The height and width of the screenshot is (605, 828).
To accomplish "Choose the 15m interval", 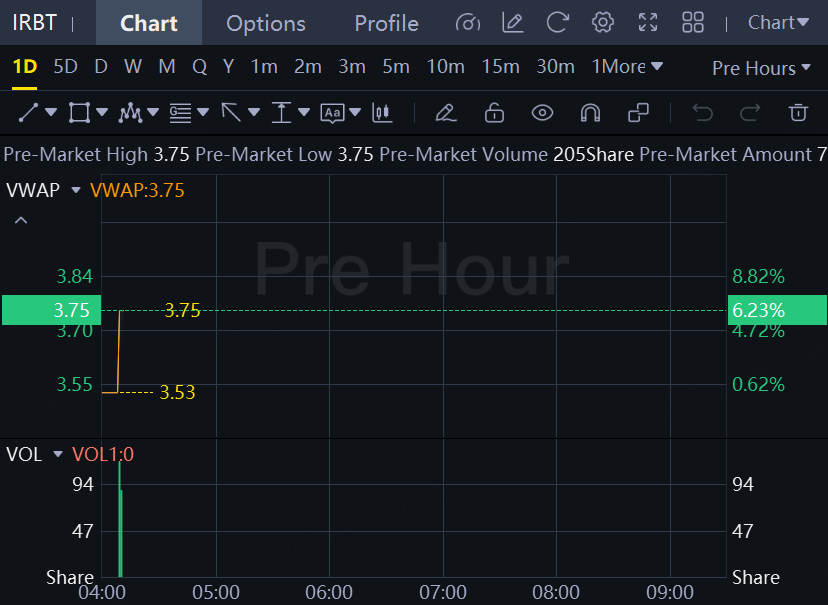I will [500, 67].
